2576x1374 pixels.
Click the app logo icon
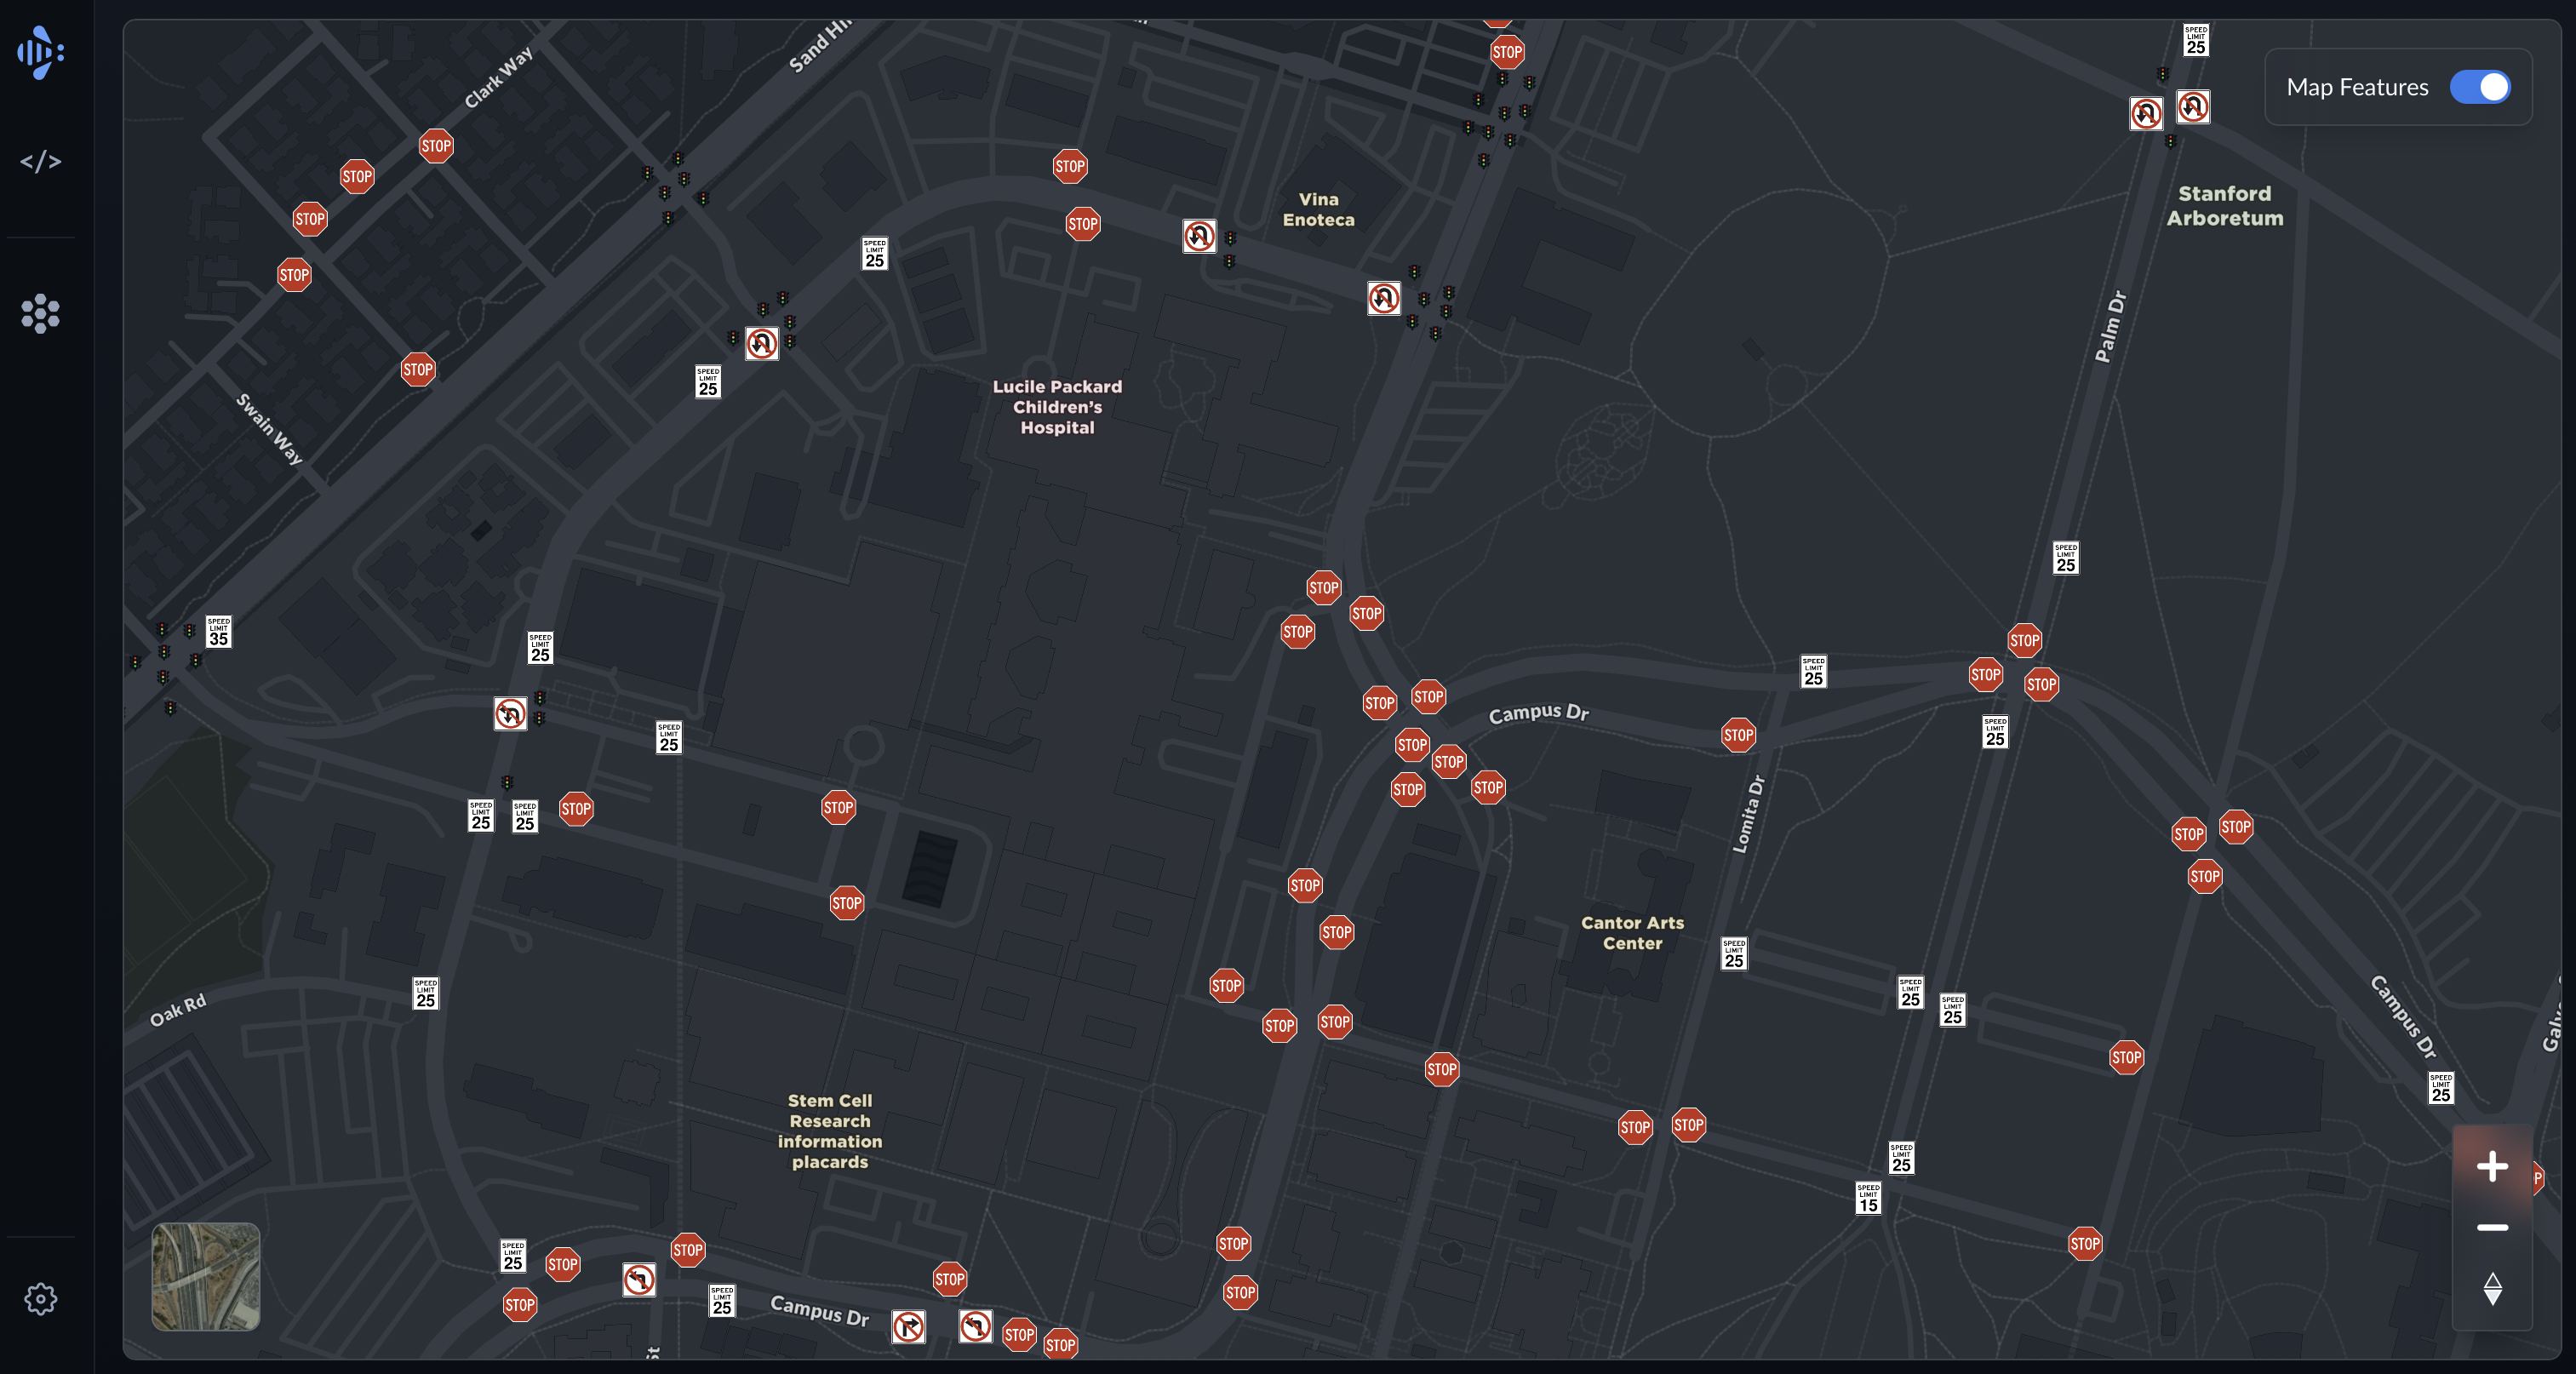tap(41, 52)
